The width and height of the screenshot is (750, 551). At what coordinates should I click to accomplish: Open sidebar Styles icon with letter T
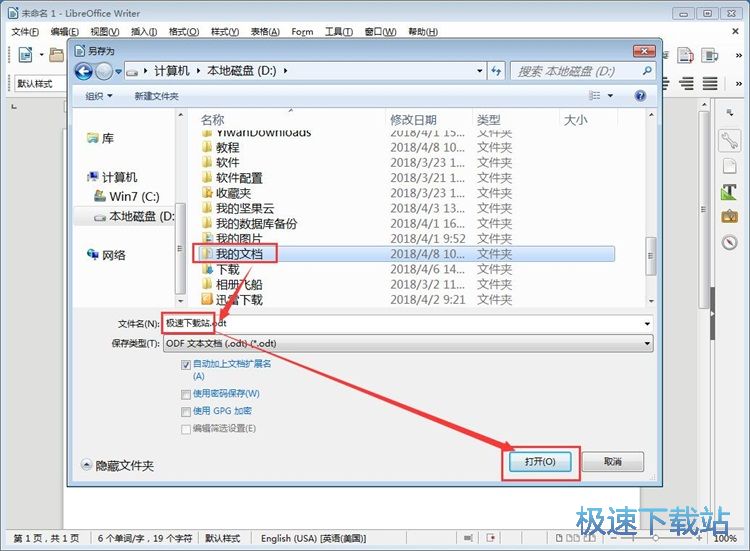[x=729, y=192]
